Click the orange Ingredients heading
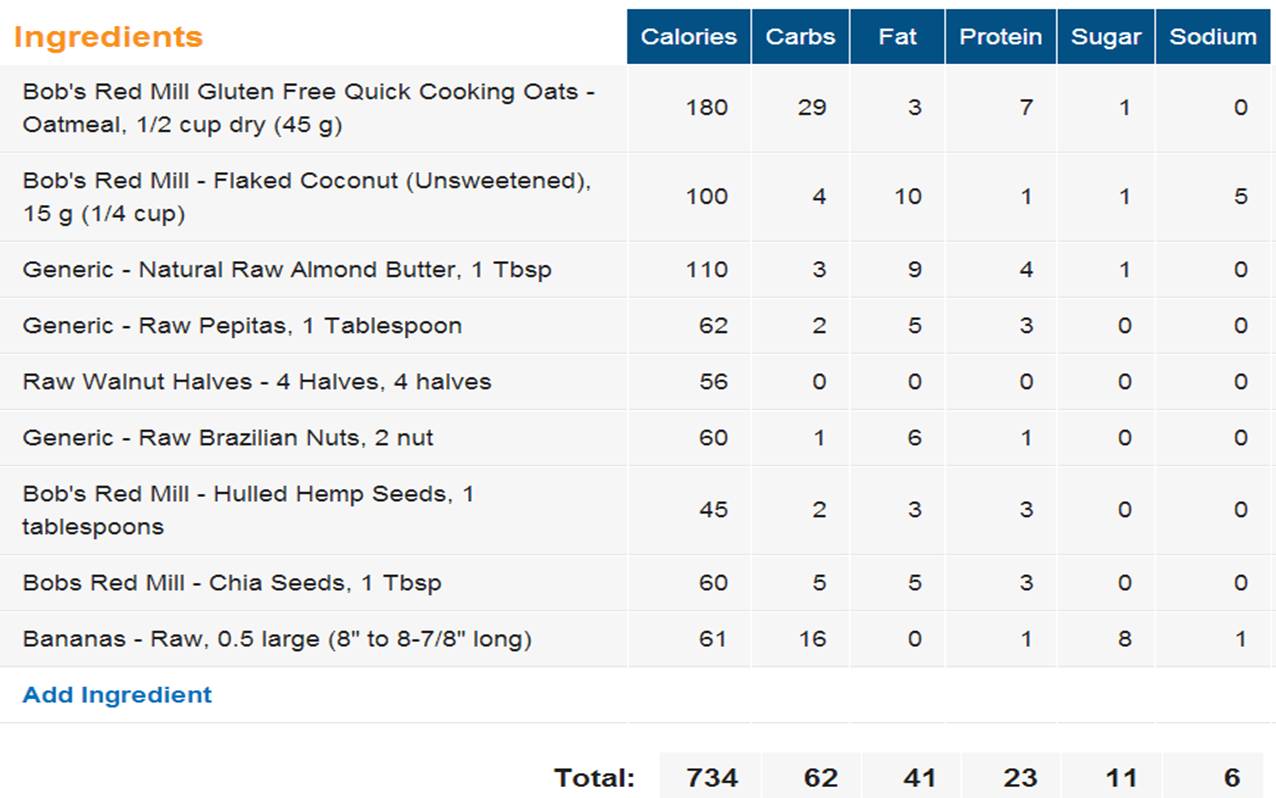Screen dimensions: 1276x798 click(108, 37)
